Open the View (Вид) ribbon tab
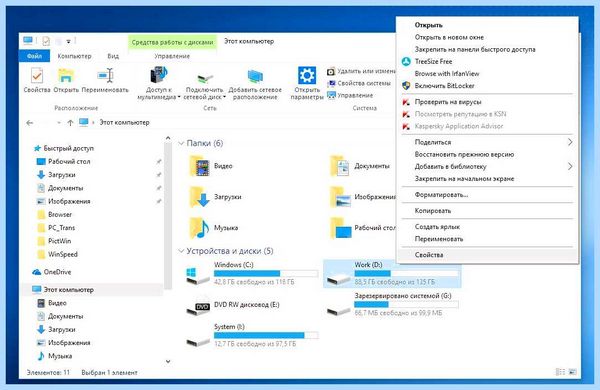Viewport: 600px width, 390px height. 113,56
